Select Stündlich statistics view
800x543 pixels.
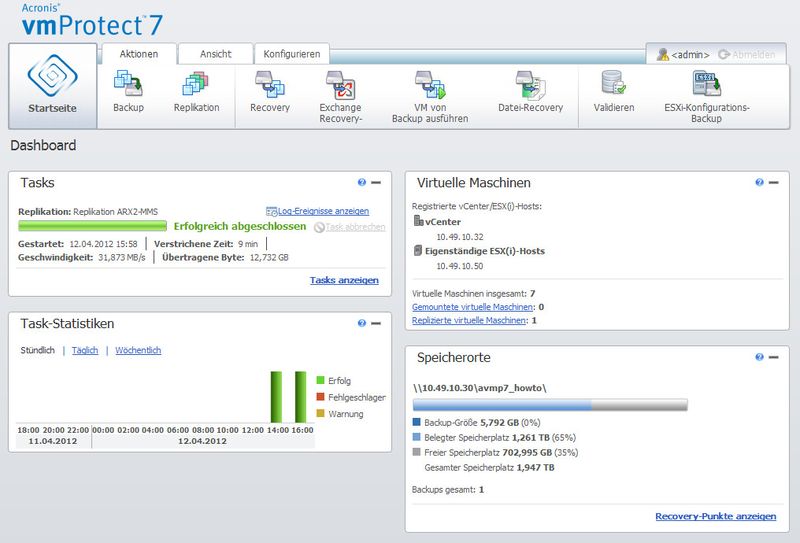[x=37, y=350]
